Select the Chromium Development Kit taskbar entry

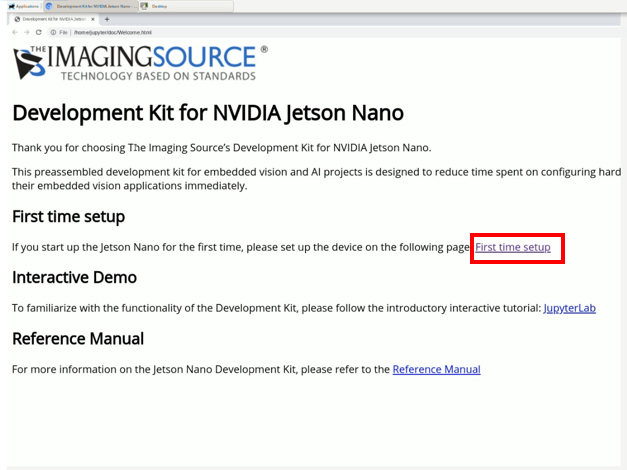point(90,6)
